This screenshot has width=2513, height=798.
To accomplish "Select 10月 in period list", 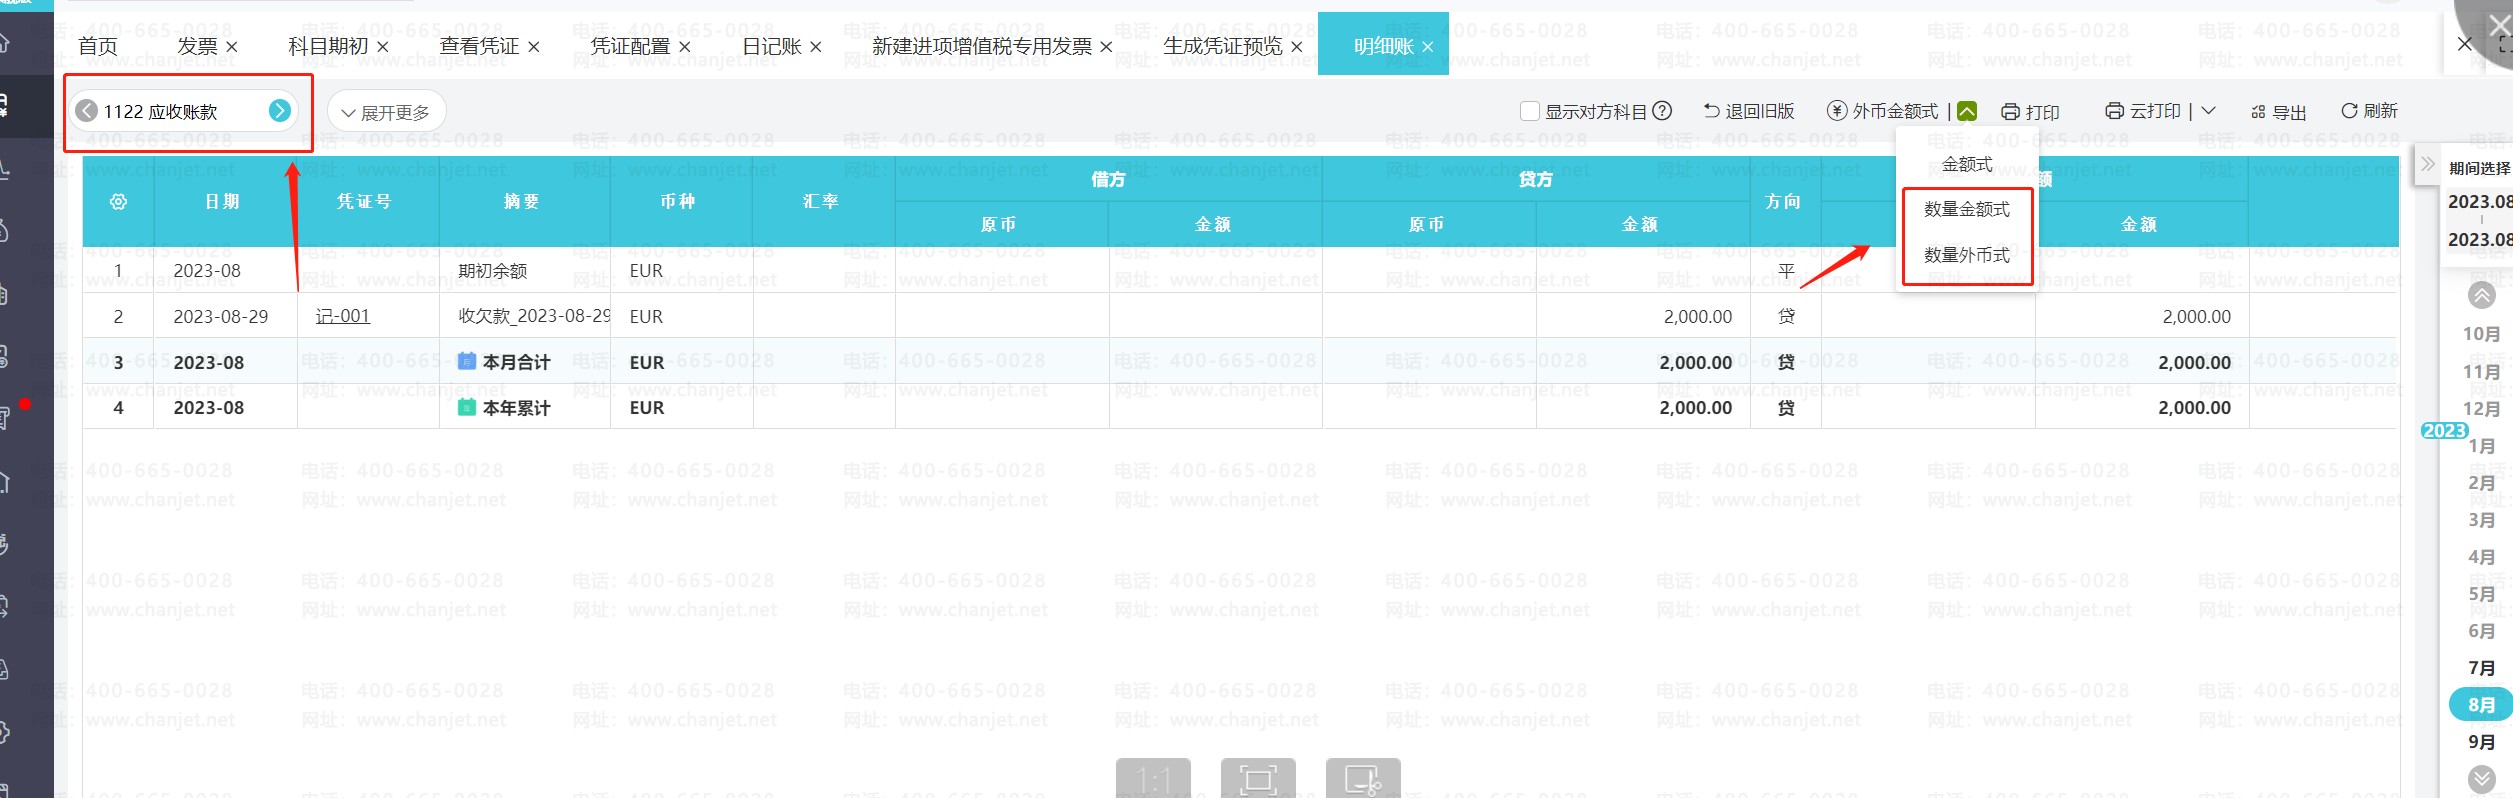I will [2481, 333].
